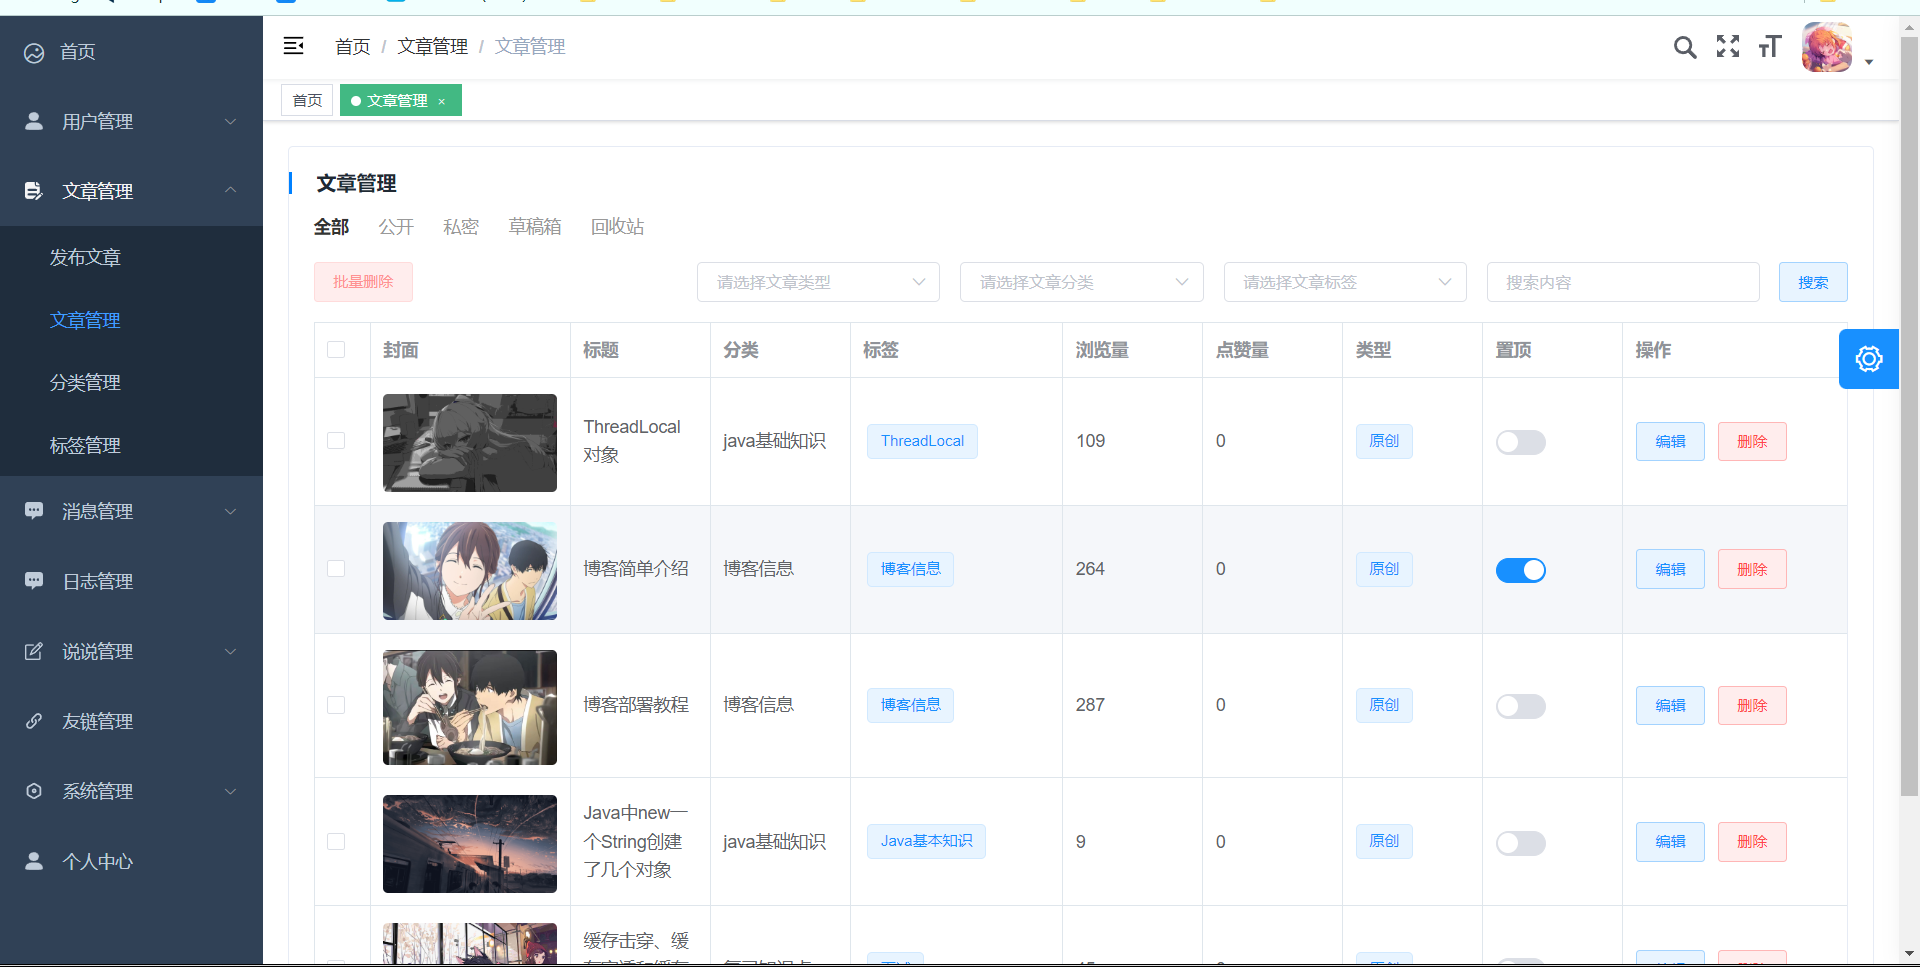This screenshot has height=967, width=1920.
Task: Check the ThreadLocal对象 row checkbox
Action: tap(336, 441)
